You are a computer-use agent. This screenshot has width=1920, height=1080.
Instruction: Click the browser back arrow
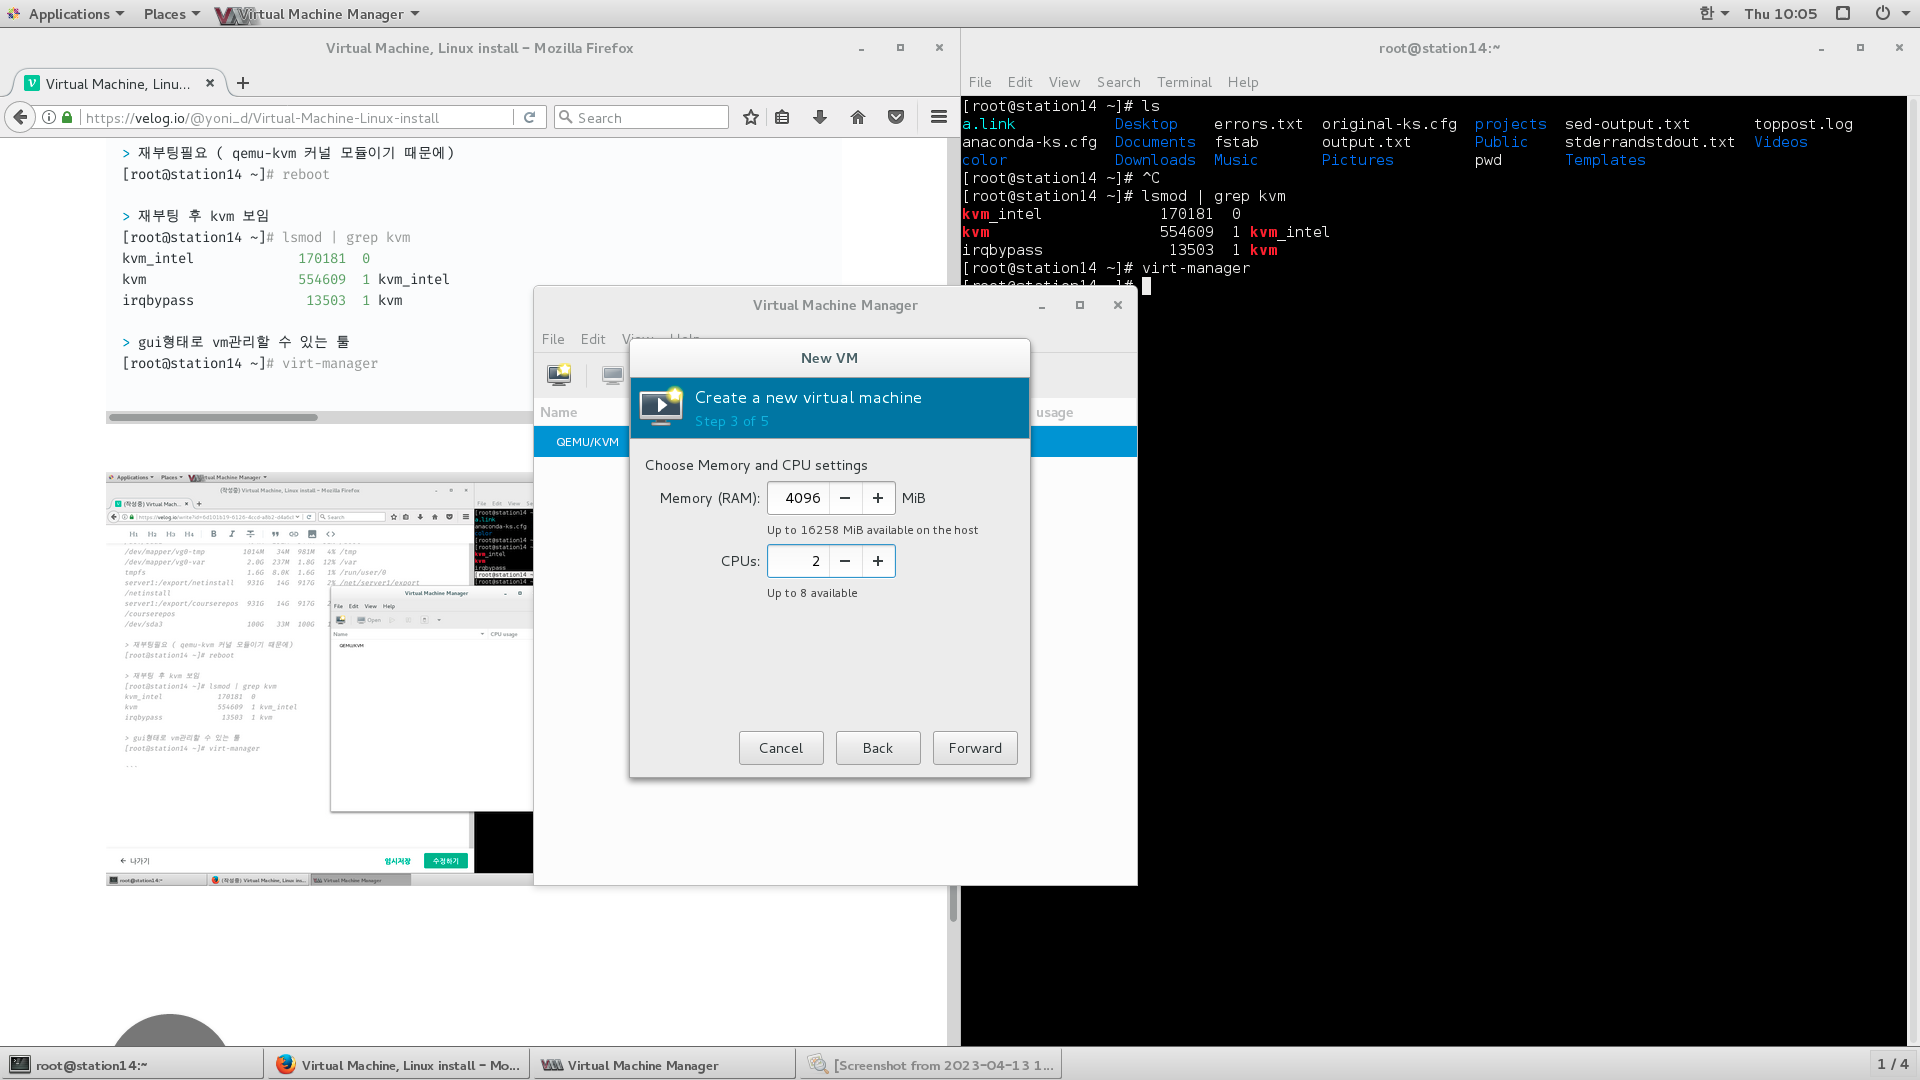20,118
